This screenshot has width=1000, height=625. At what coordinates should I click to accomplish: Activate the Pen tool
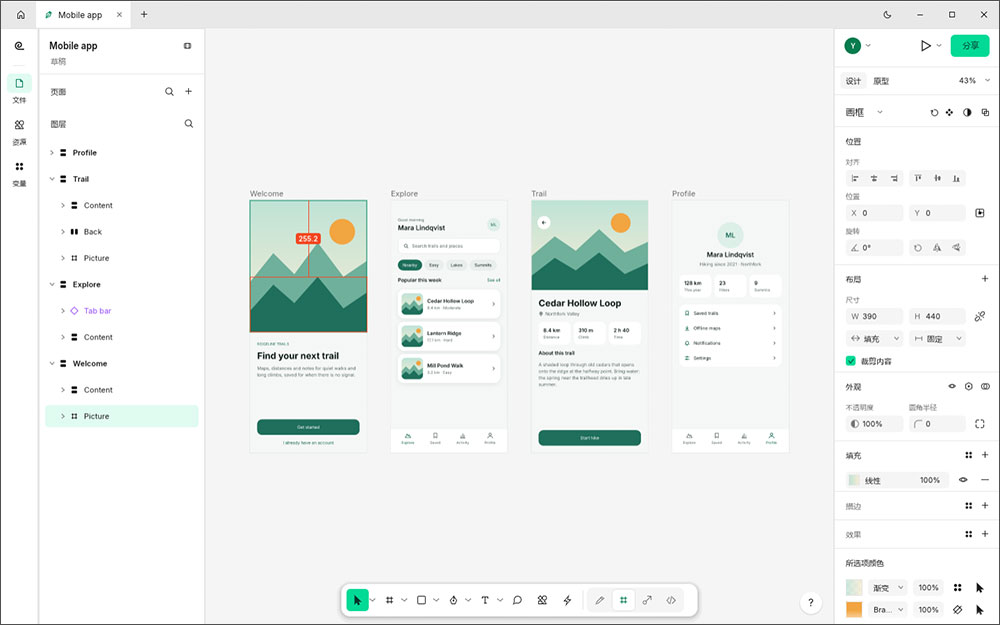(x=453, y=600)
